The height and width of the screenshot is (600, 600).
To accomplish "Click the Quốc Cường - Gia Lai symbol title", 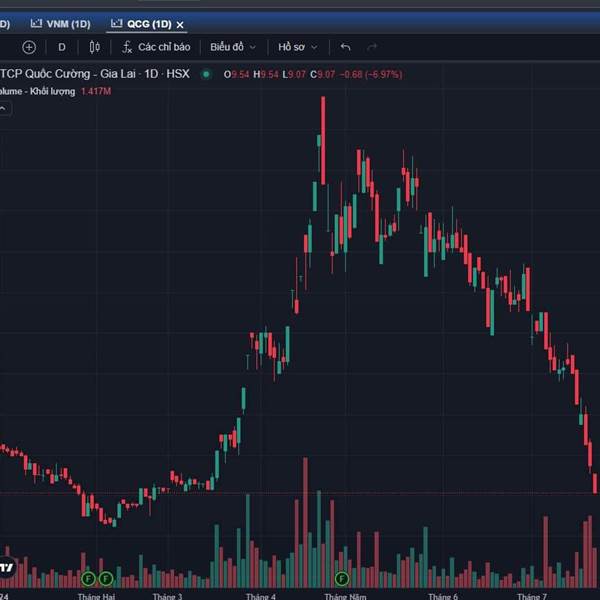I will coord(95,74).
